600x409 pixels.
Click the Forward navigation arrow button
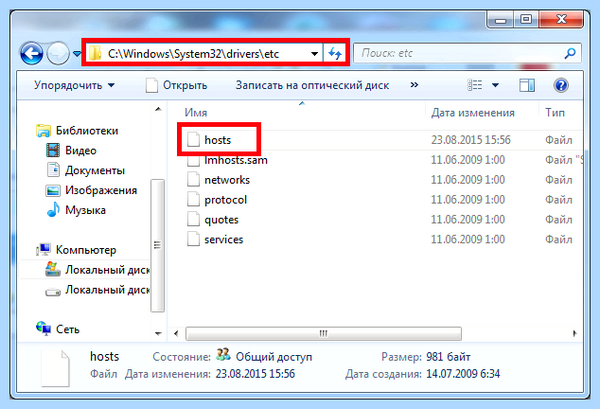point(58,54)
